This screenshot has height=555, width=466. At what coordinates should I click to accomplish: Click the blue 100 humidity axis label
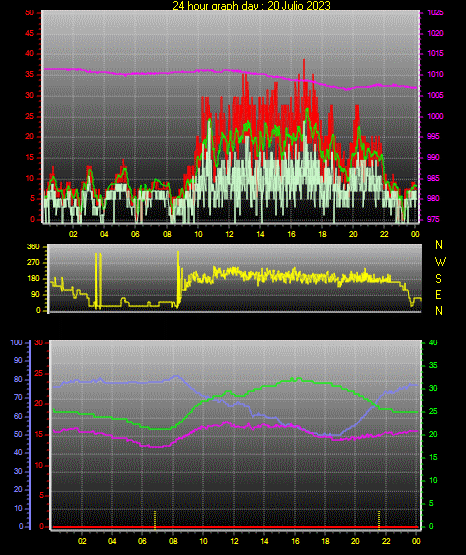point(17,343)
